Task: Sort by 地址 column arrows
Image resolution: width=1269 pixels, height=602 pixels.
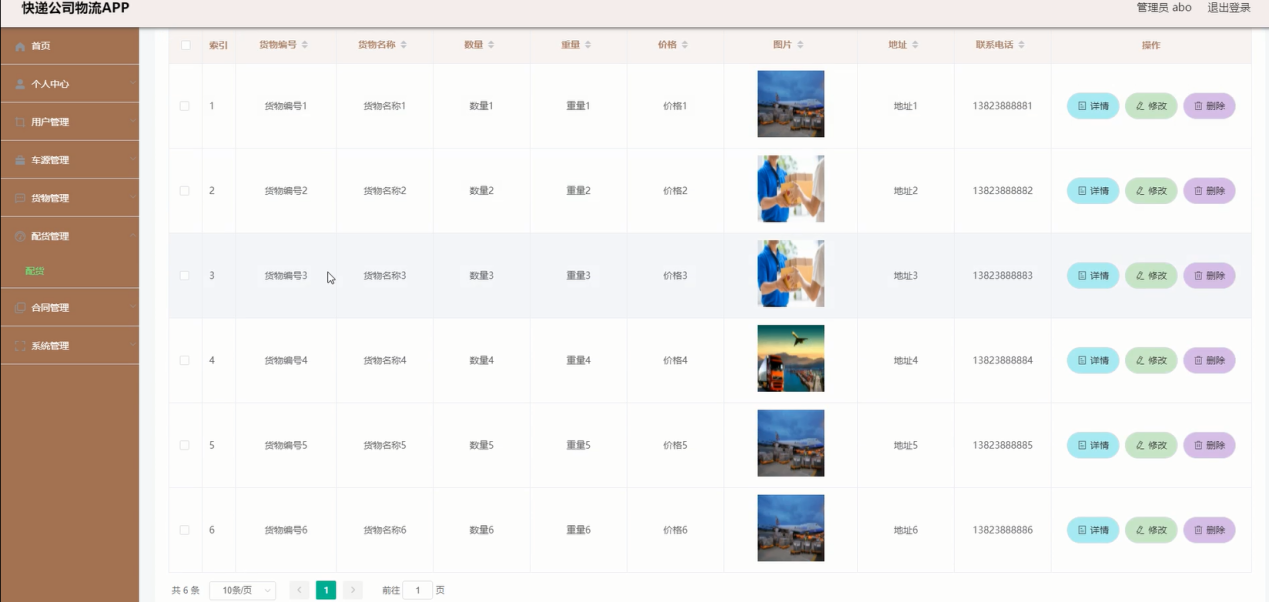Action: coord(915,45)
